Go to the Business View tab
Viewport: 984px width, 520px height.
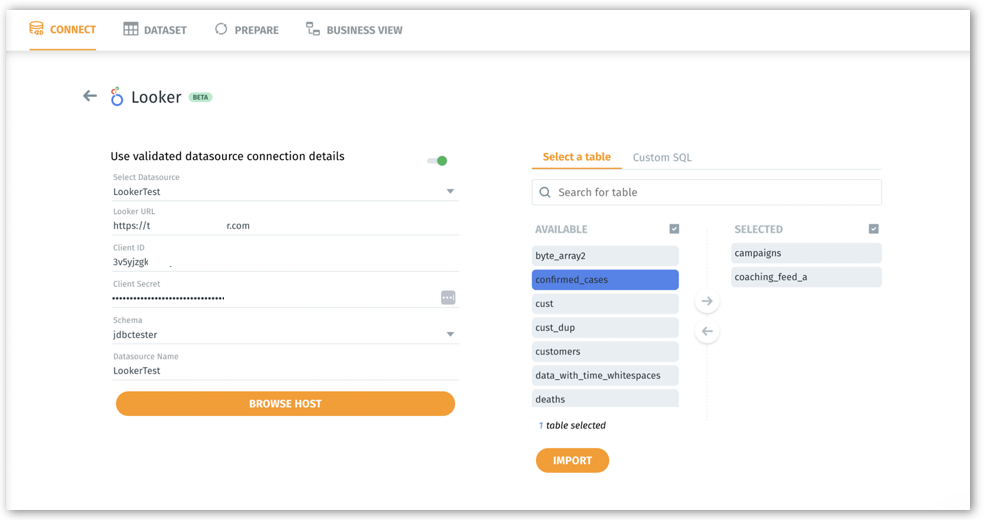tap(354, 30)
